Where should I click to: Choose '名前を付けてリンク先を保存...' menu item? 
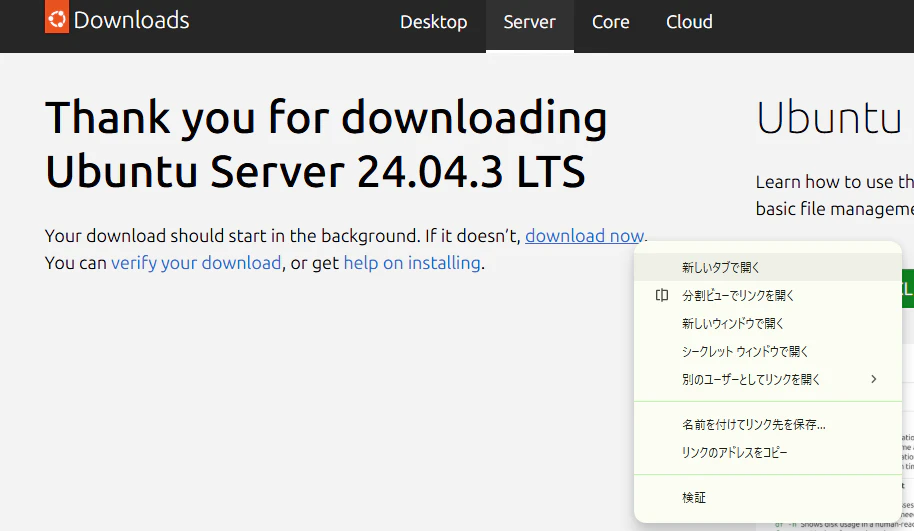click(x=768, y=425)
